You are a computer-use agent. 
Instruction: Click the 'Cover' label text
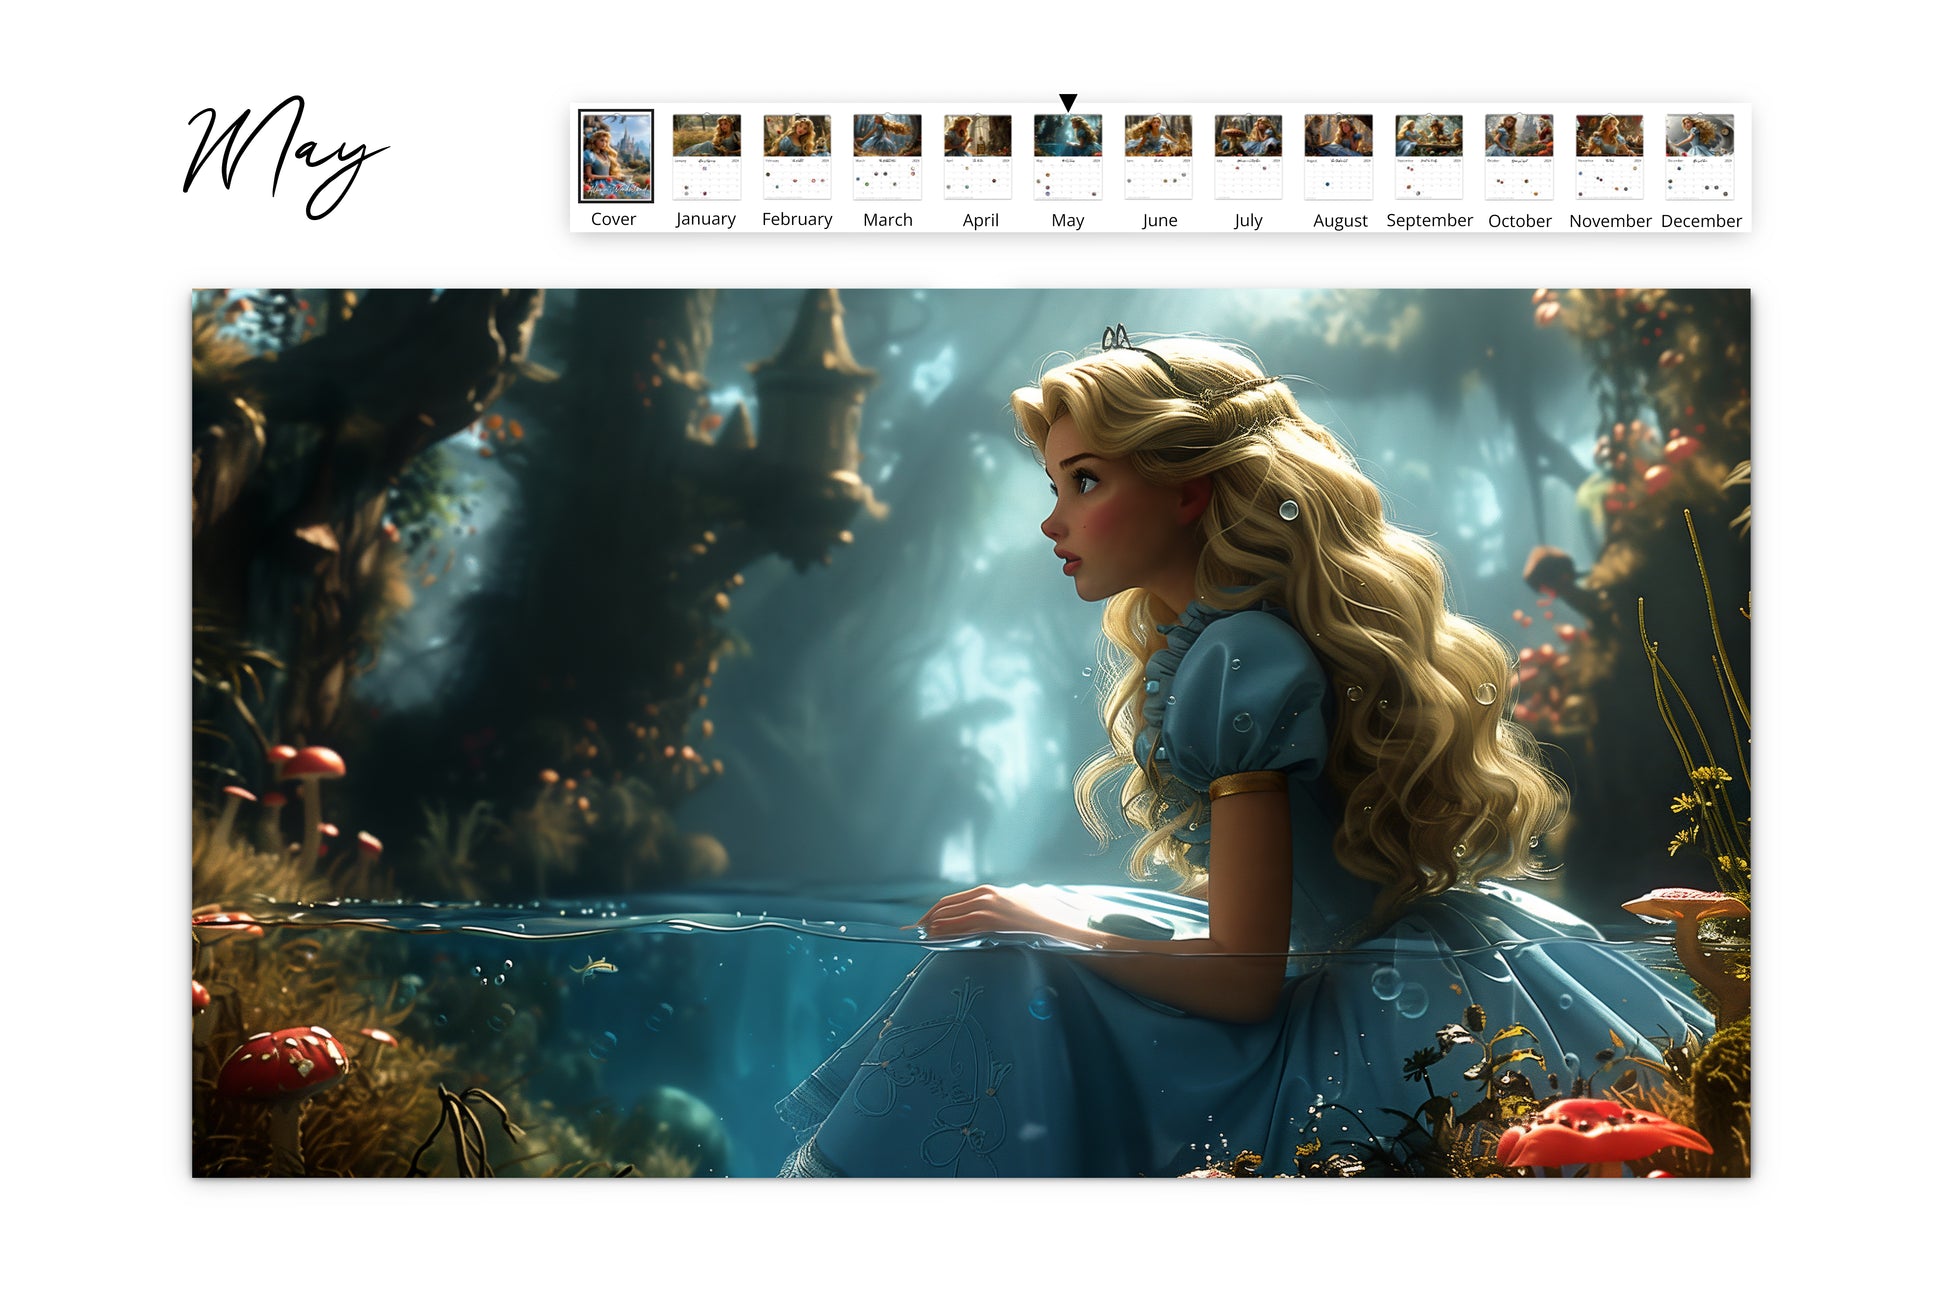point(613,219)
